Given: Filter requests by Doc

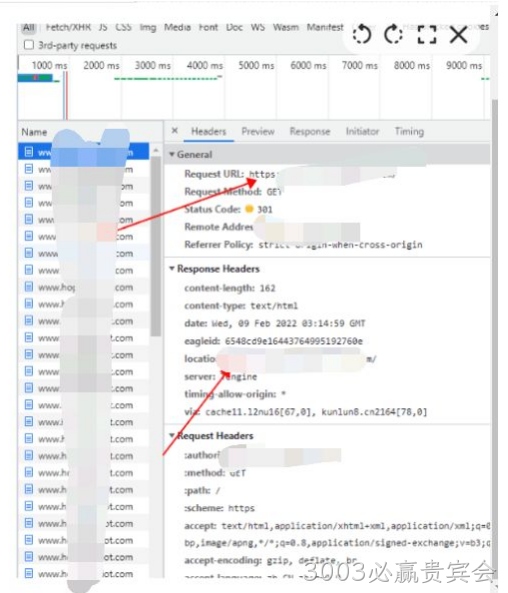Looking at the screenshot, I should click(235, 27).
